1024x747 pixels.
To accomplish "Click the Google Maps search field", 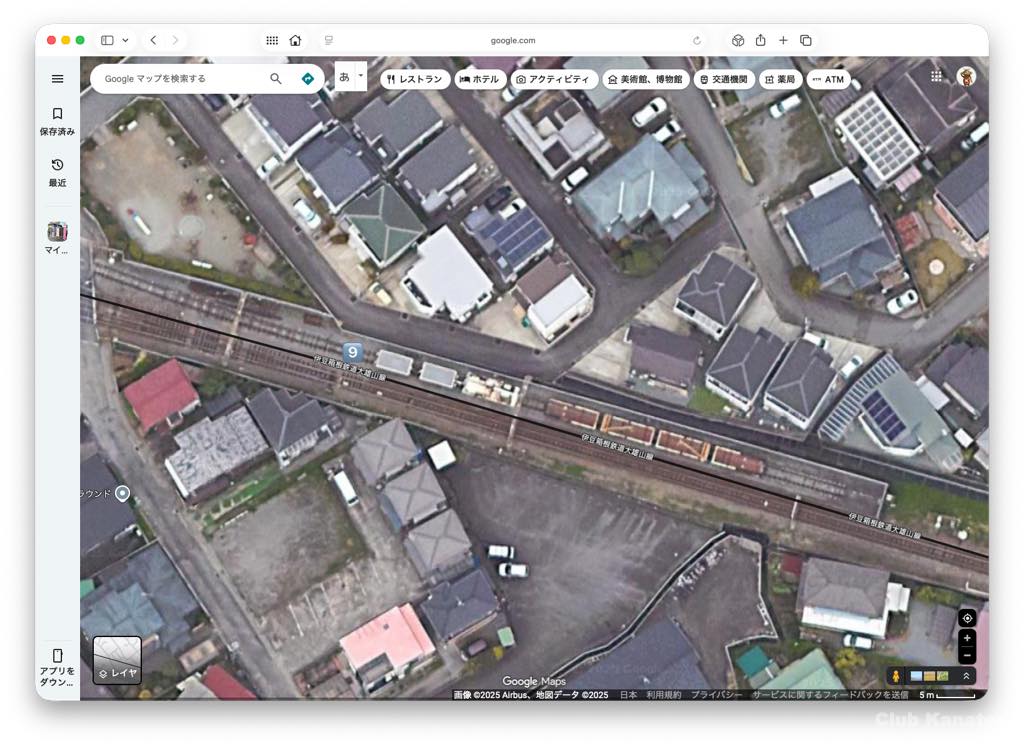I will click(x=180, y=79).
